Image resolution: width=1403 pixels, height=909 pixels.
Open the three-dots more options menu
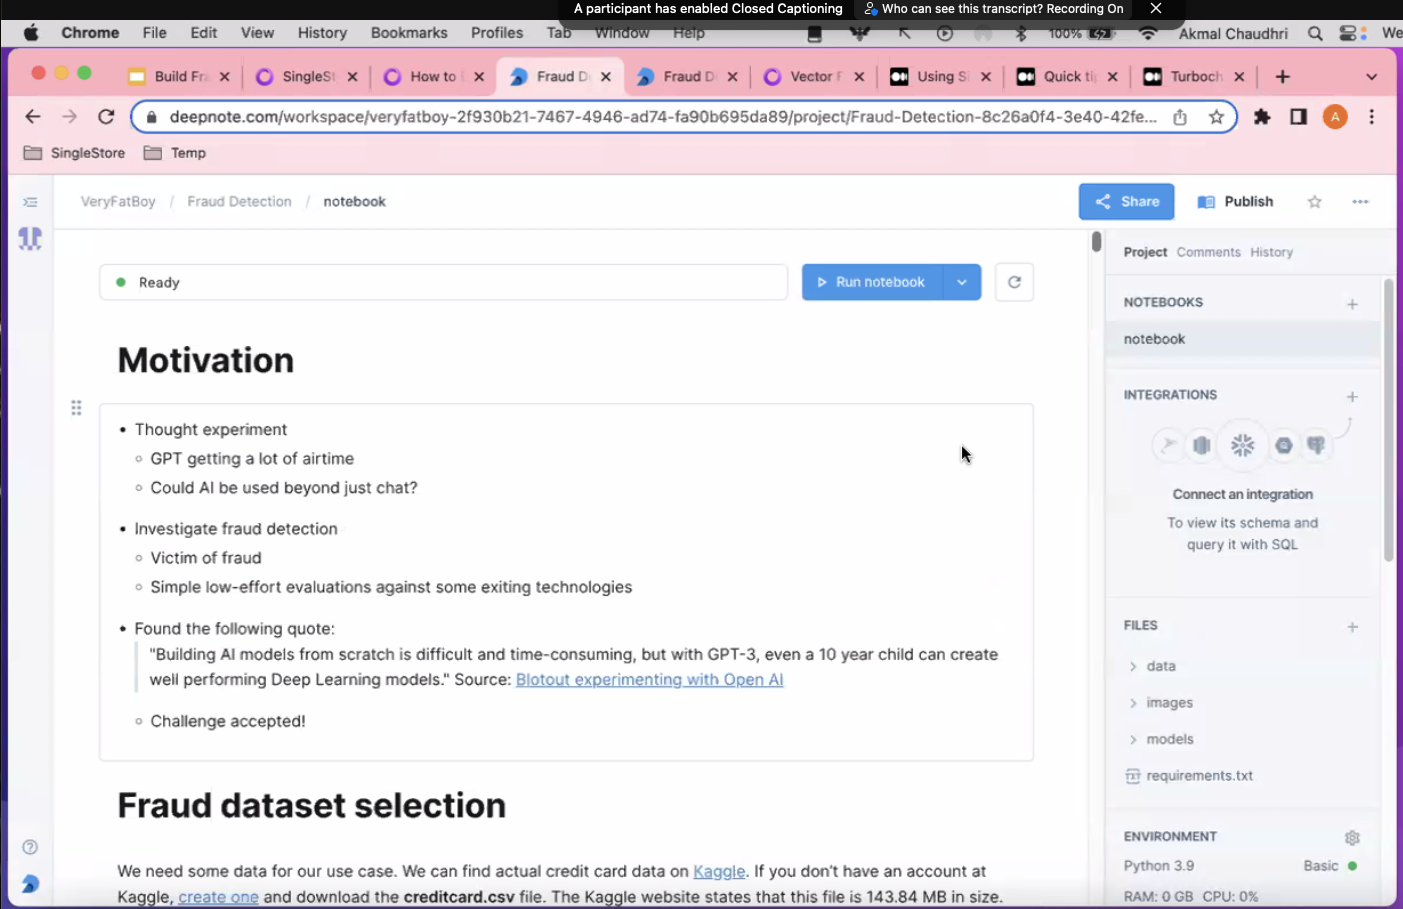1360,202
